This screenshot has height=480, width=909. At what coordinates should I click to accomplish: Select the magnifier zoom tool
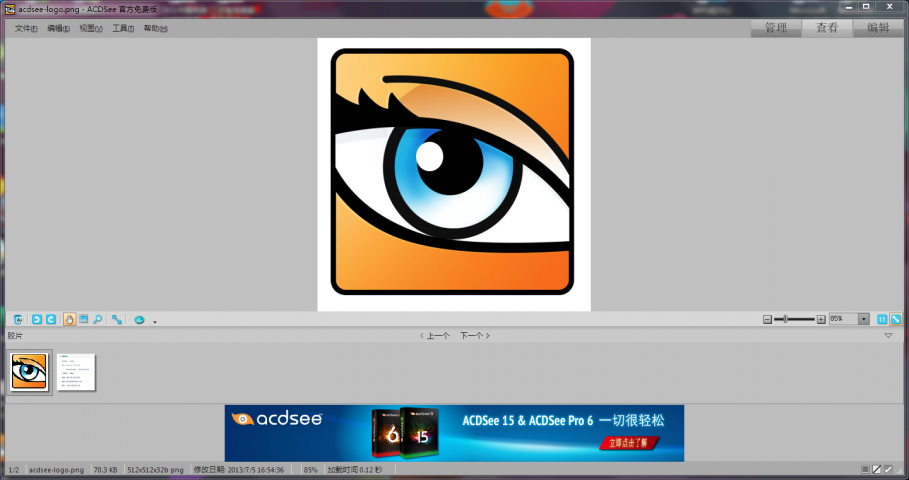pos(97,319)
